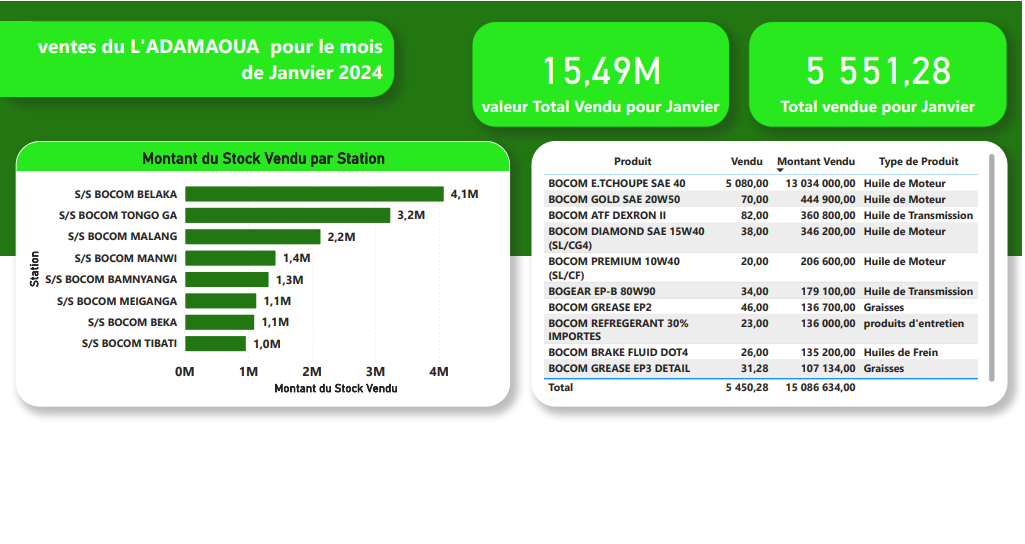
Task: Click the 136 700,00 amount cell
Action: [x=828, y=307]
